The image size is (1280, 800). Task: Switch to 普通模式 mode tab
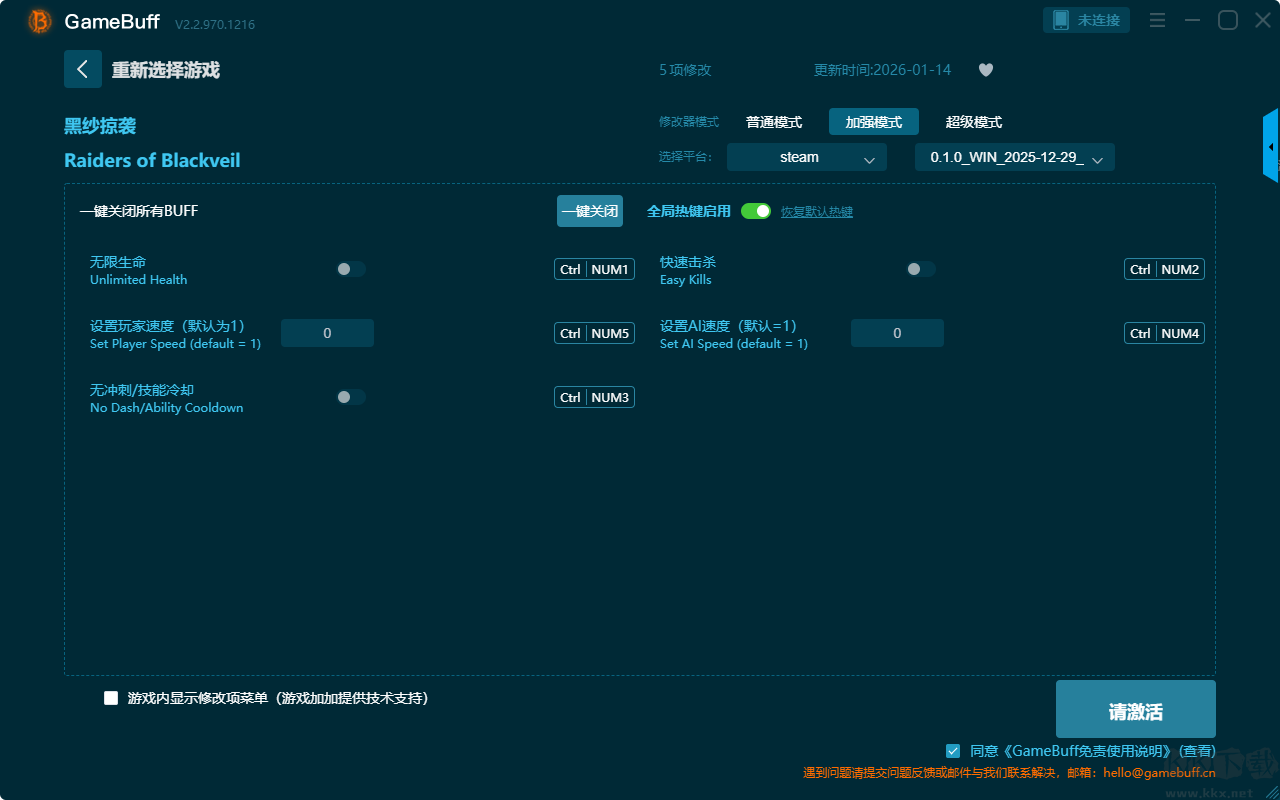[x=774, y=122]
